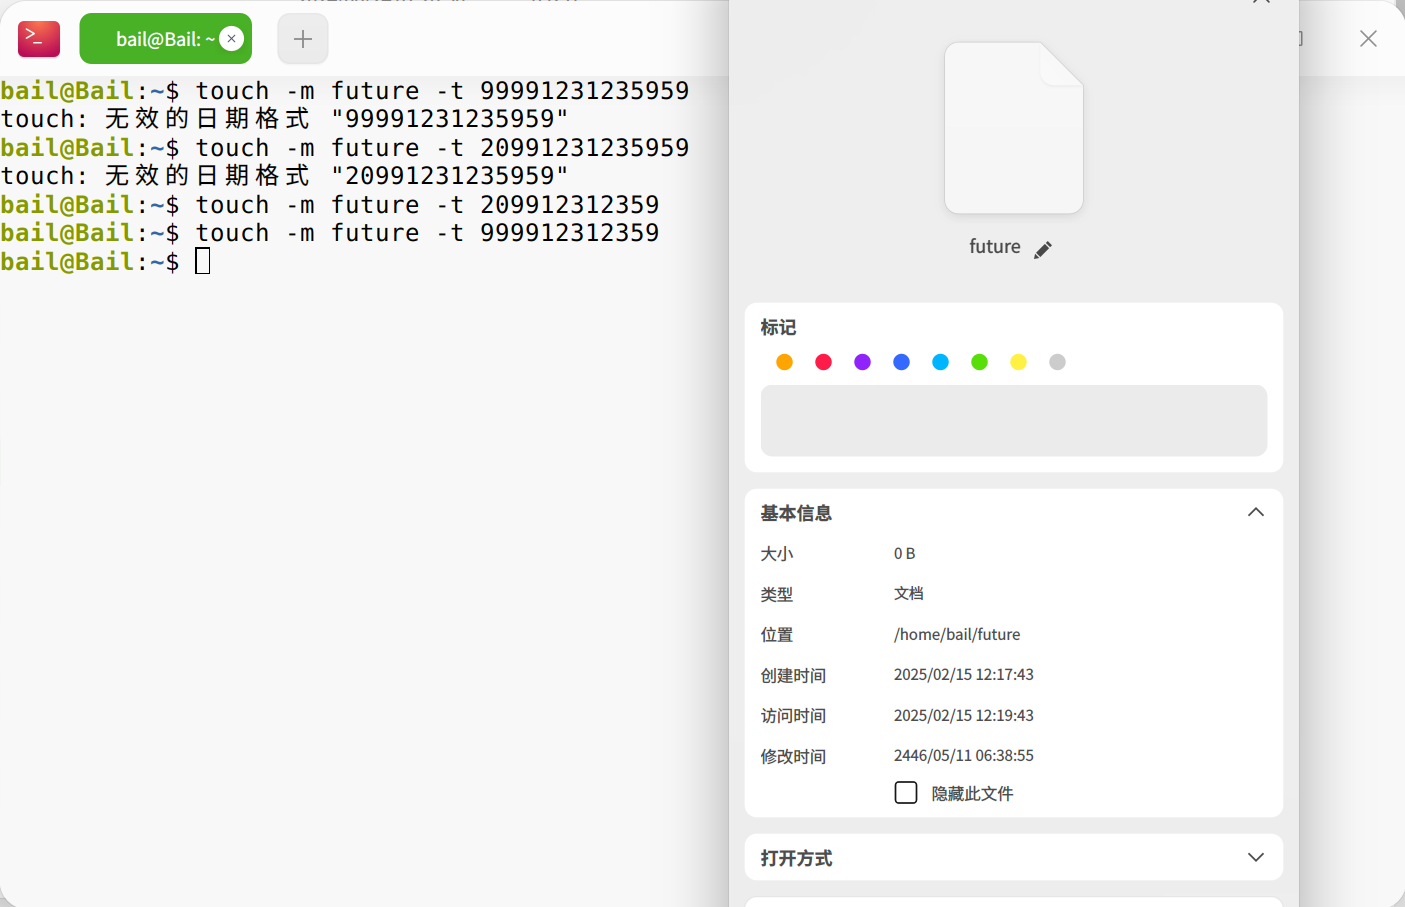Pick the purple tag color

click(863, 362)
